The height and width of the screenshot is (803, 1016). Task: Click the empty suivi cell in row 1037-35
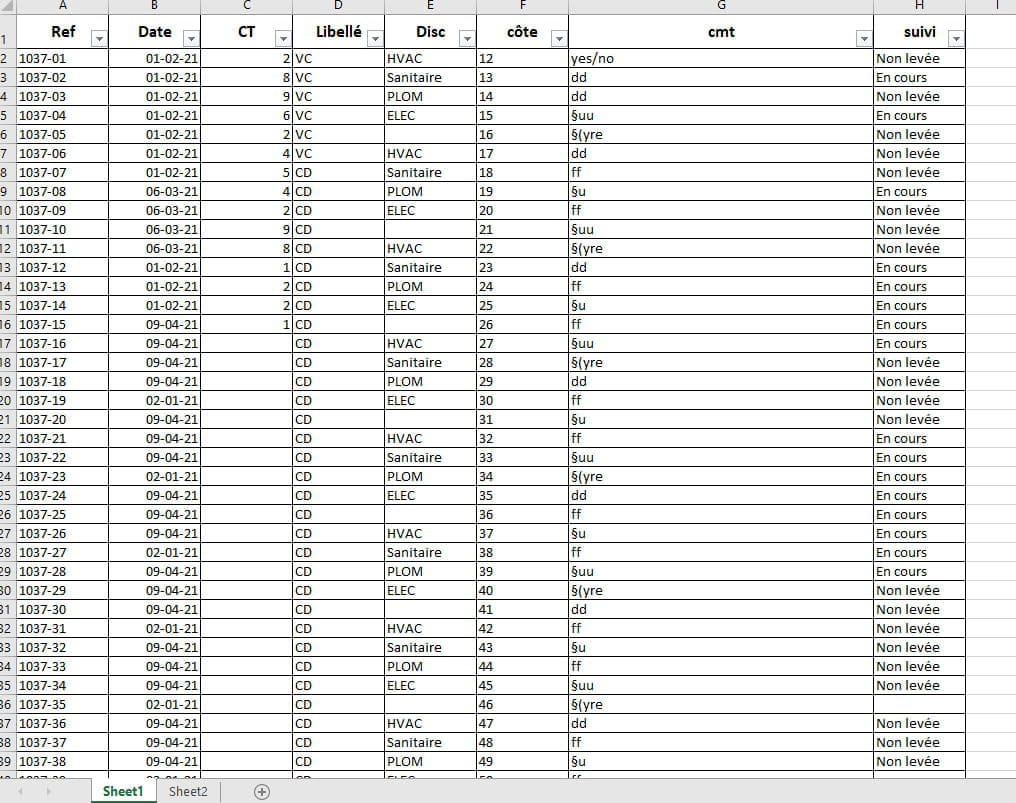[919, 704]
